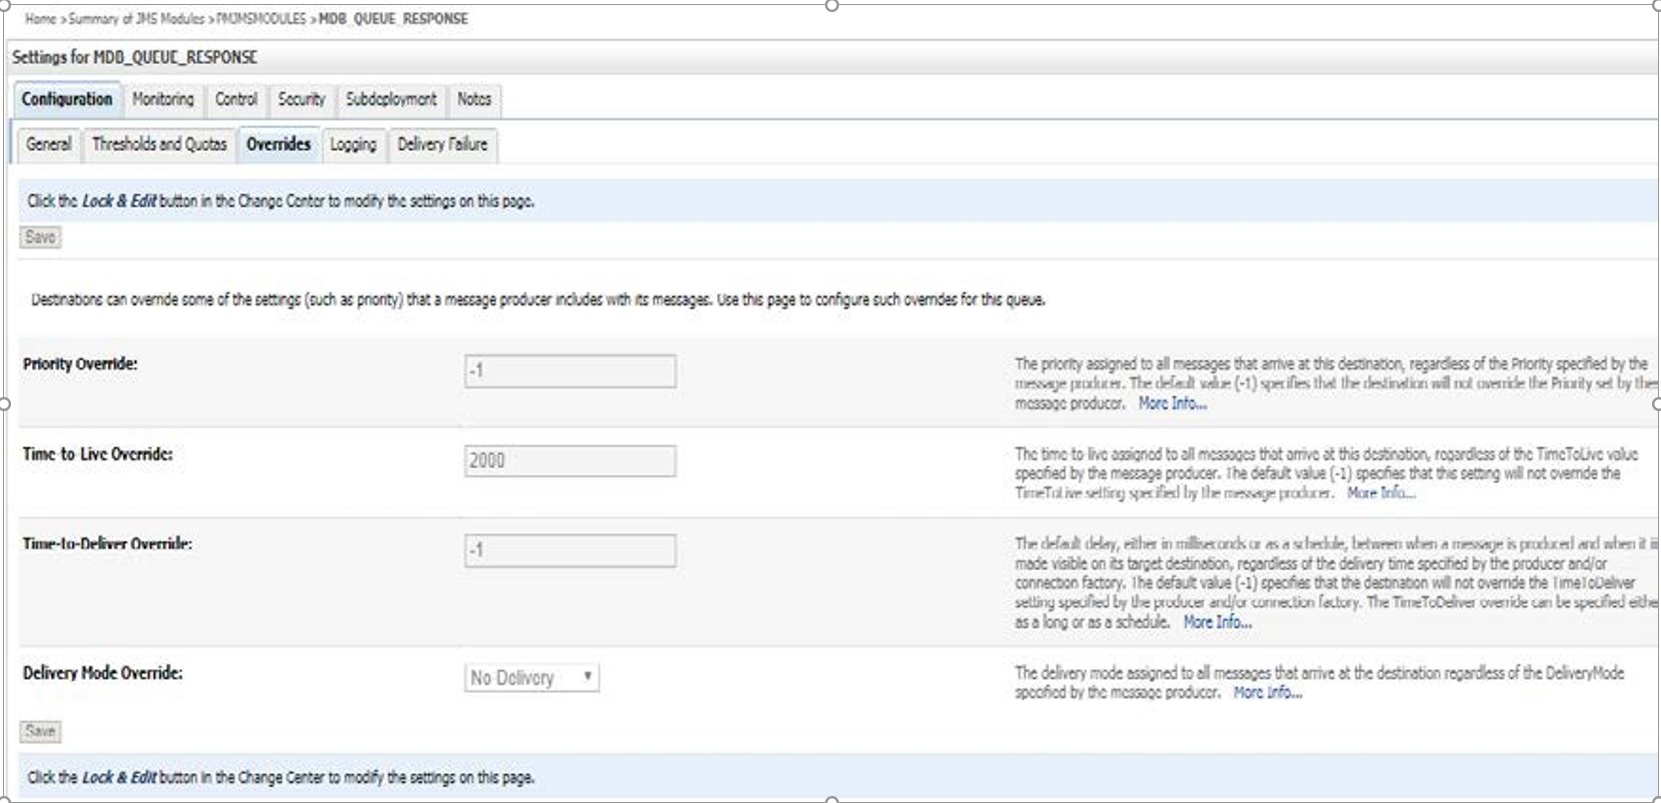Screen dimensions: 1661x803
Task: Open the Control tab
Action: [x=236, y=99]
